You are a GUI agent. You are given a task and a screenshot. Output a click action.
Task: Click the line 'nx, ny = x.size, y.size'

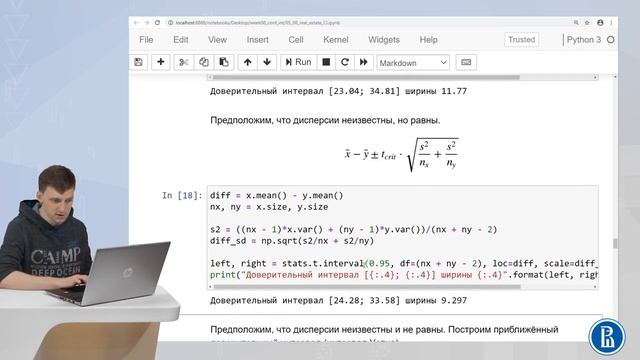coord(269,207)
